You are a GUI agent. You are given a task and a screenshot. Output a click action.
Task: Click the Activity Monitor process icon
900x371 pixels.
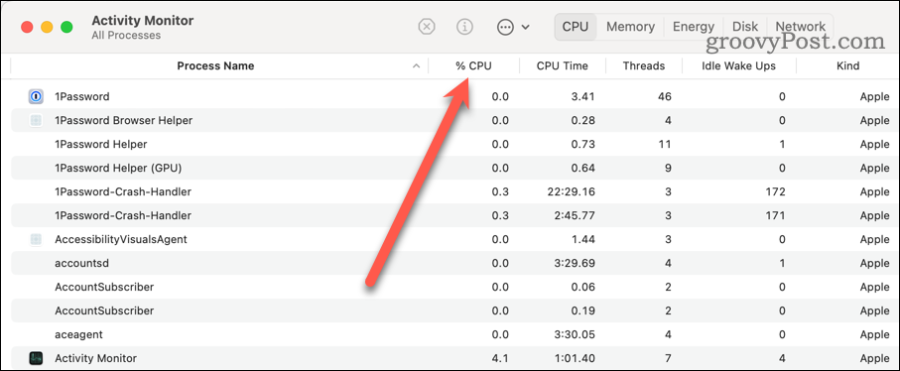36,358
